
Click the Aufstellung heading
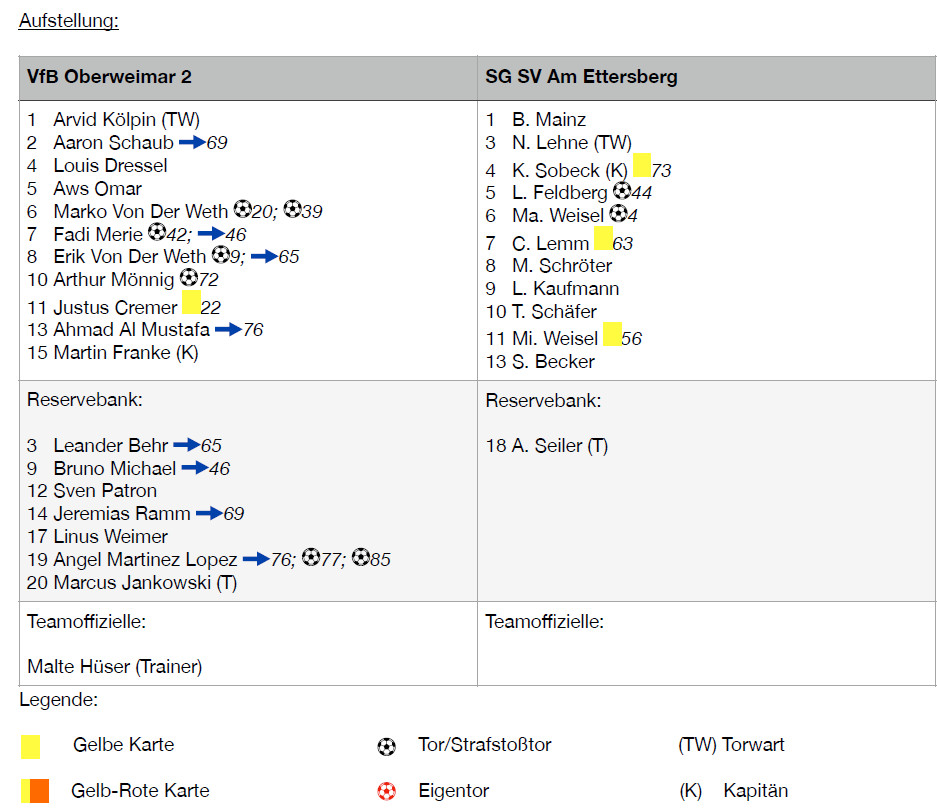68,21
